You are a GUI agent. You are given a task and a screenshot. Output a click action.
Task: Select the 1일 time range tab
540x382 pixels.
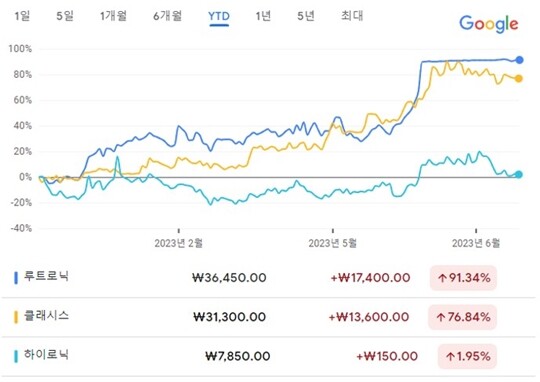coord(22,16)
